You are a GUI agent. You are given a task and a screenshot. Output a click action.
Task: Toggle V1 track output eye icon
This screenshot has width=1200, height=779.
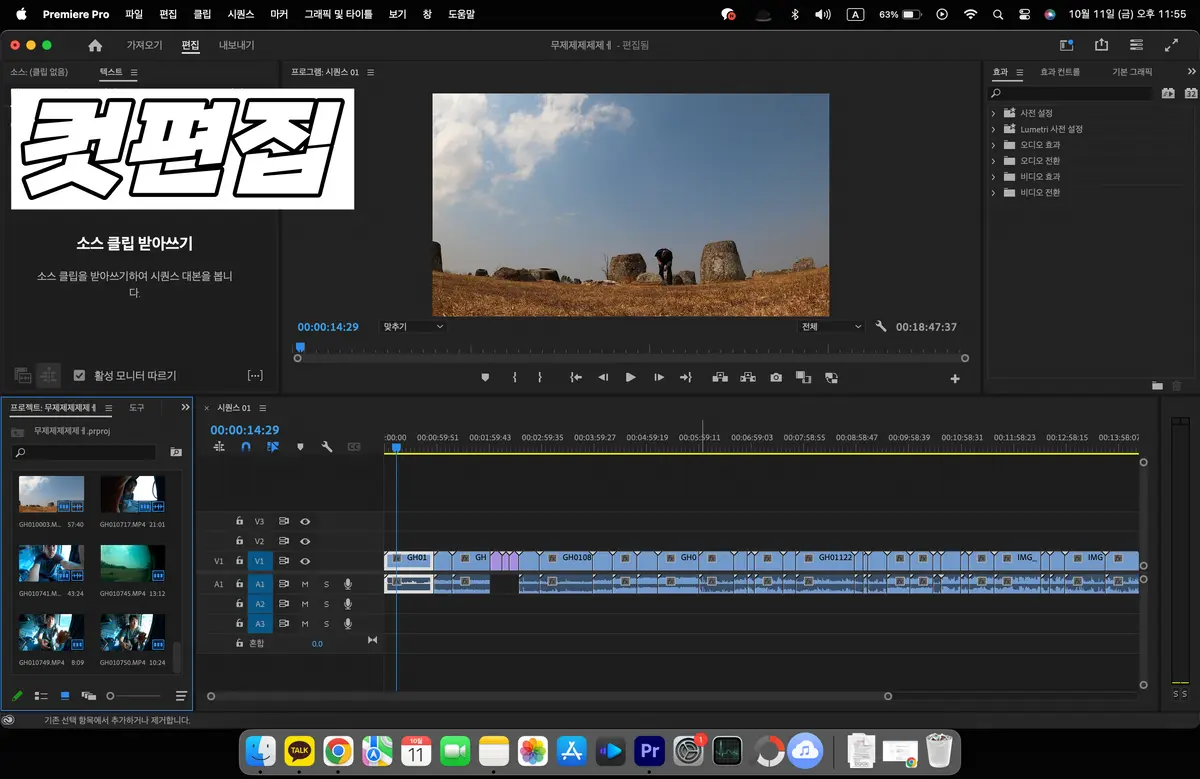pos(305,561)
